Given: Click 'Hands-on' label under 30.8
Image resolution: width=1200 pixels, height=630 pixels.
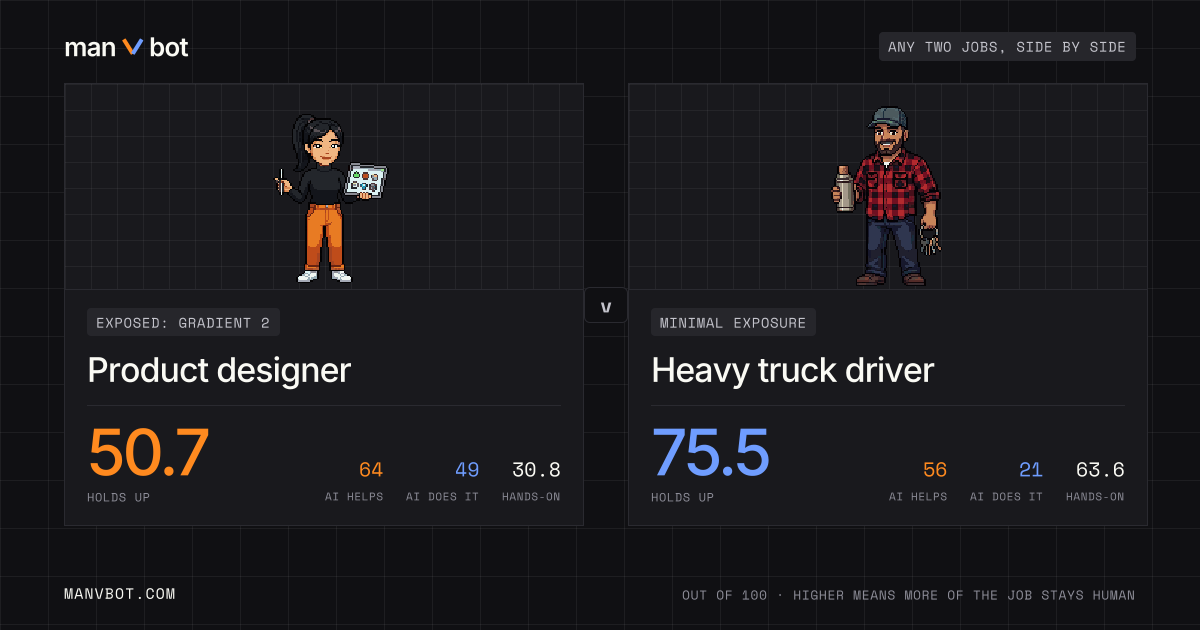Looking at the screenshot, I should pyautogui.click(x=531, y=497).
